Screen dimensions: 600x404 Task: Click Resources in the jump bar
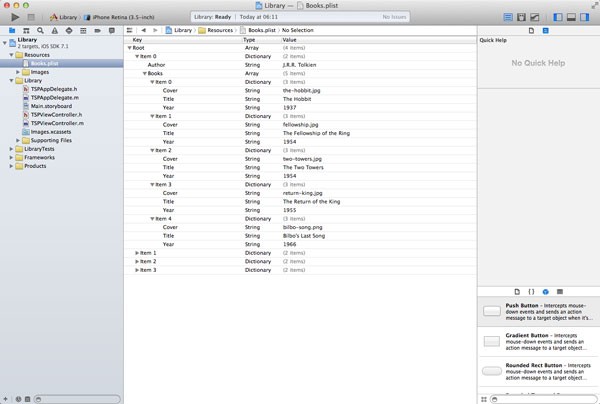coord(216,30)
